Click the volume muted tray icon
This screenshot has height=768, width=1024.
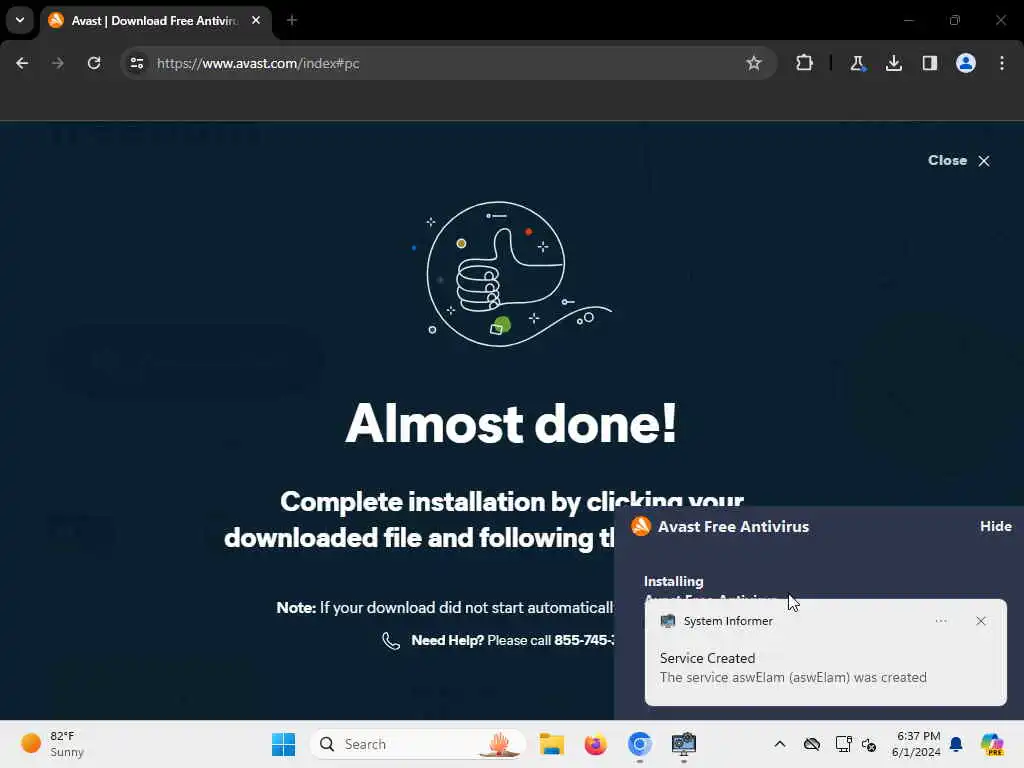(x=869, y=744)
